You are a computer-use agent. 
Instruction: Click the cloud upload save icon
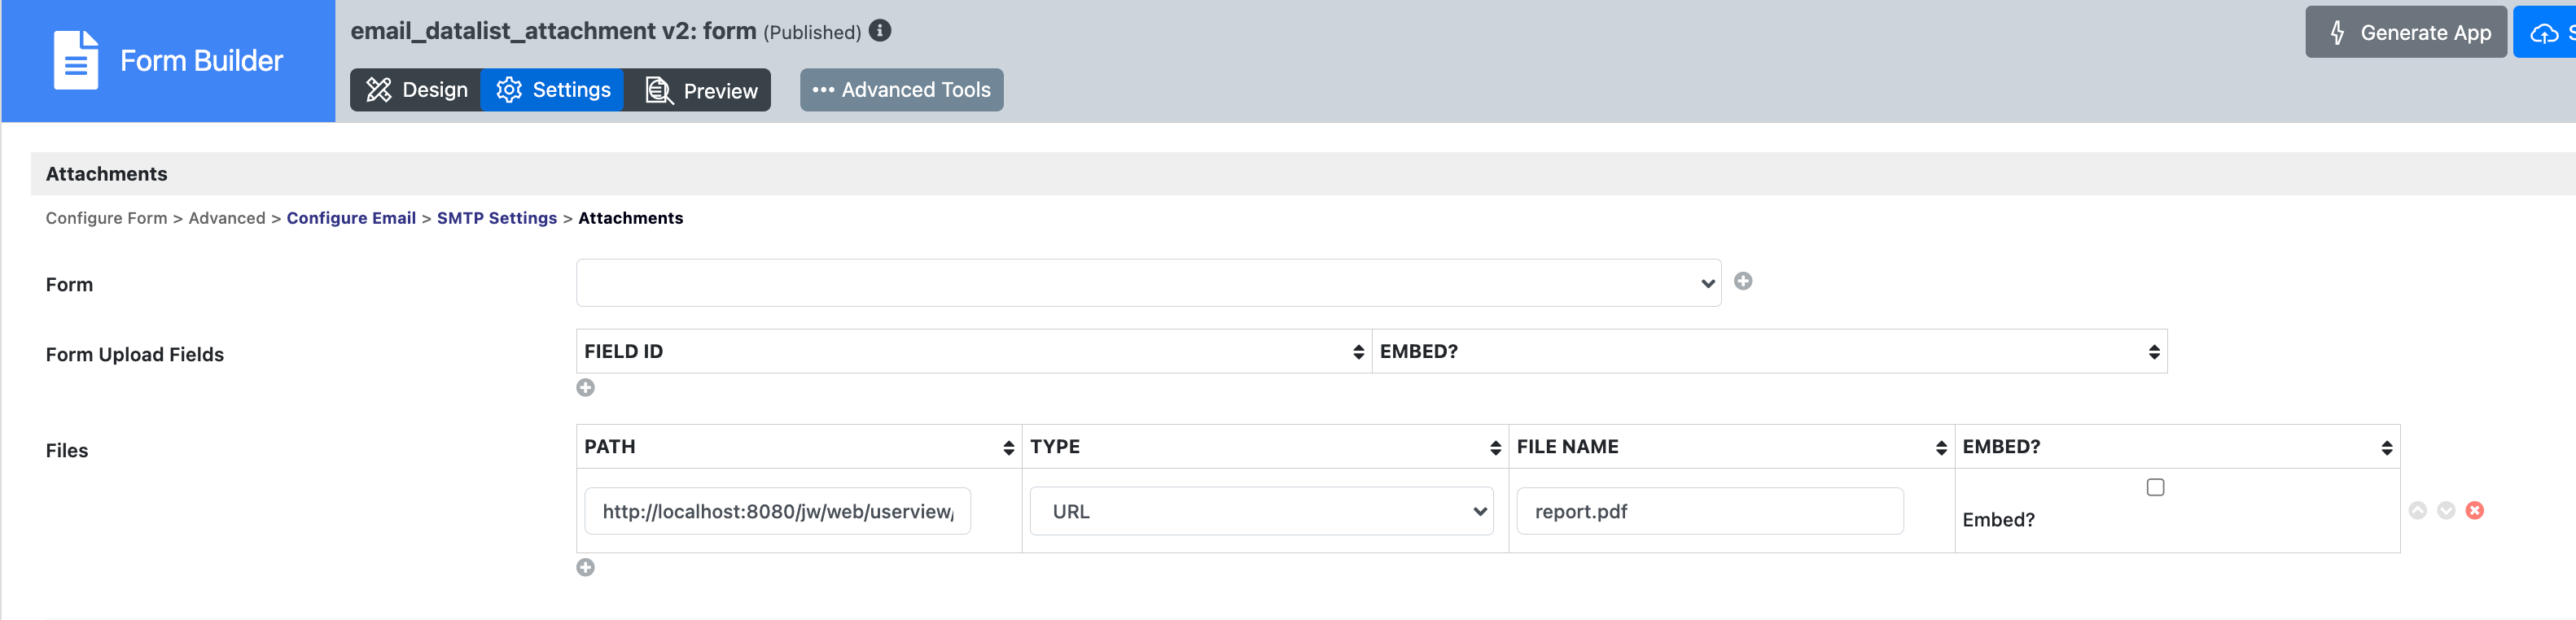pyautogui.click(x=2544, y=33)
